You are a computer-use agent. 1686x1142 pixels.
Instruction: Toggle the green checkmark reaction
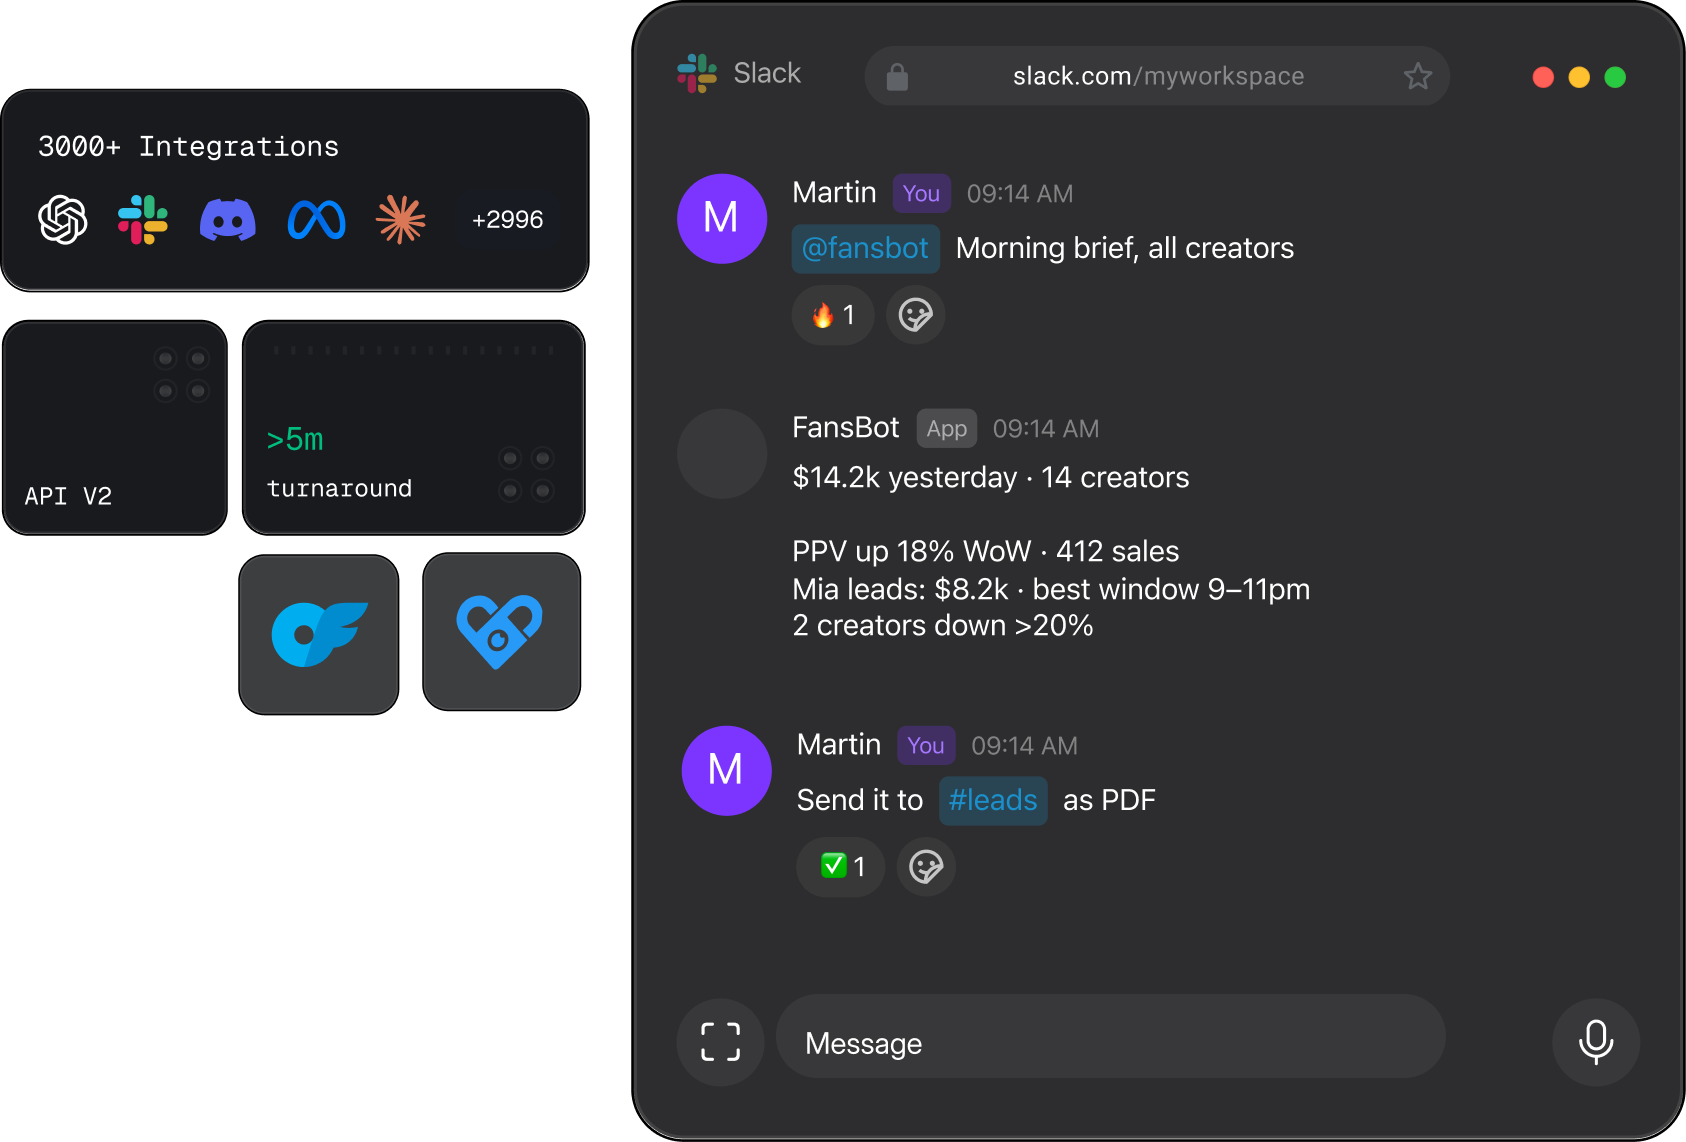tap(841, 866)
